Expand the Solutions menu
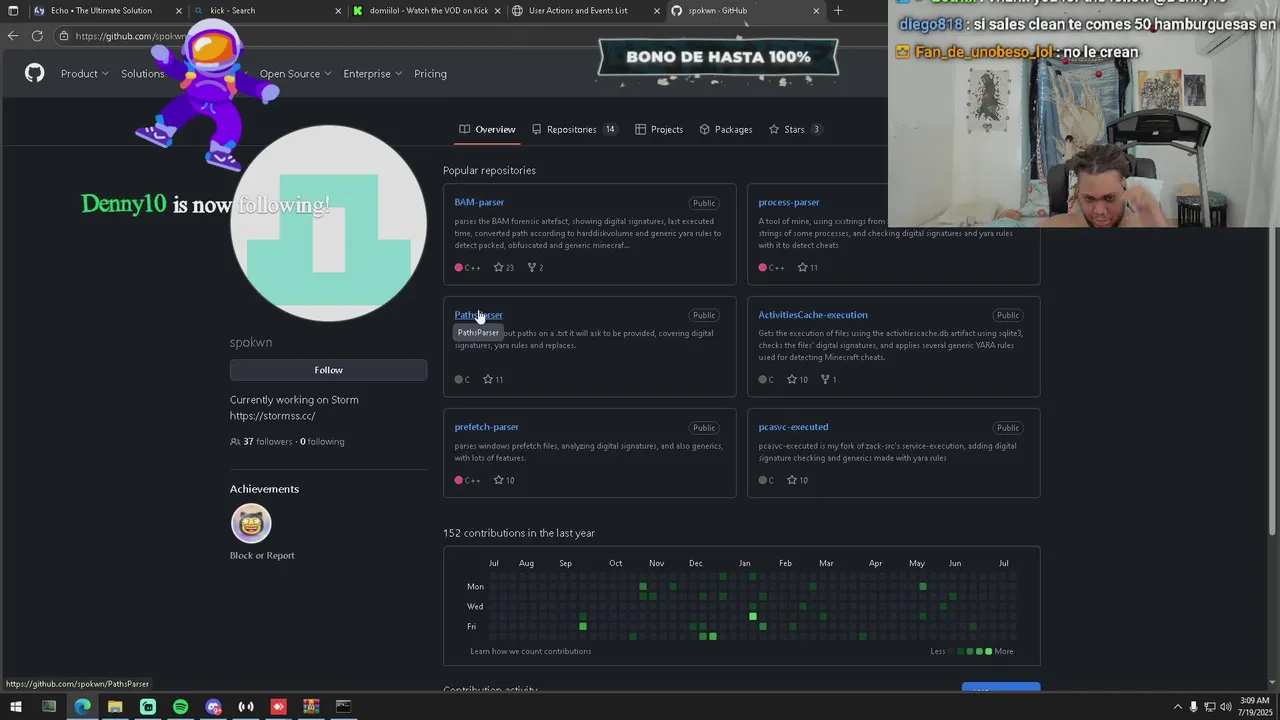Image resolution: width=1280 pixels, height=720 pixels. coord(143,74)
